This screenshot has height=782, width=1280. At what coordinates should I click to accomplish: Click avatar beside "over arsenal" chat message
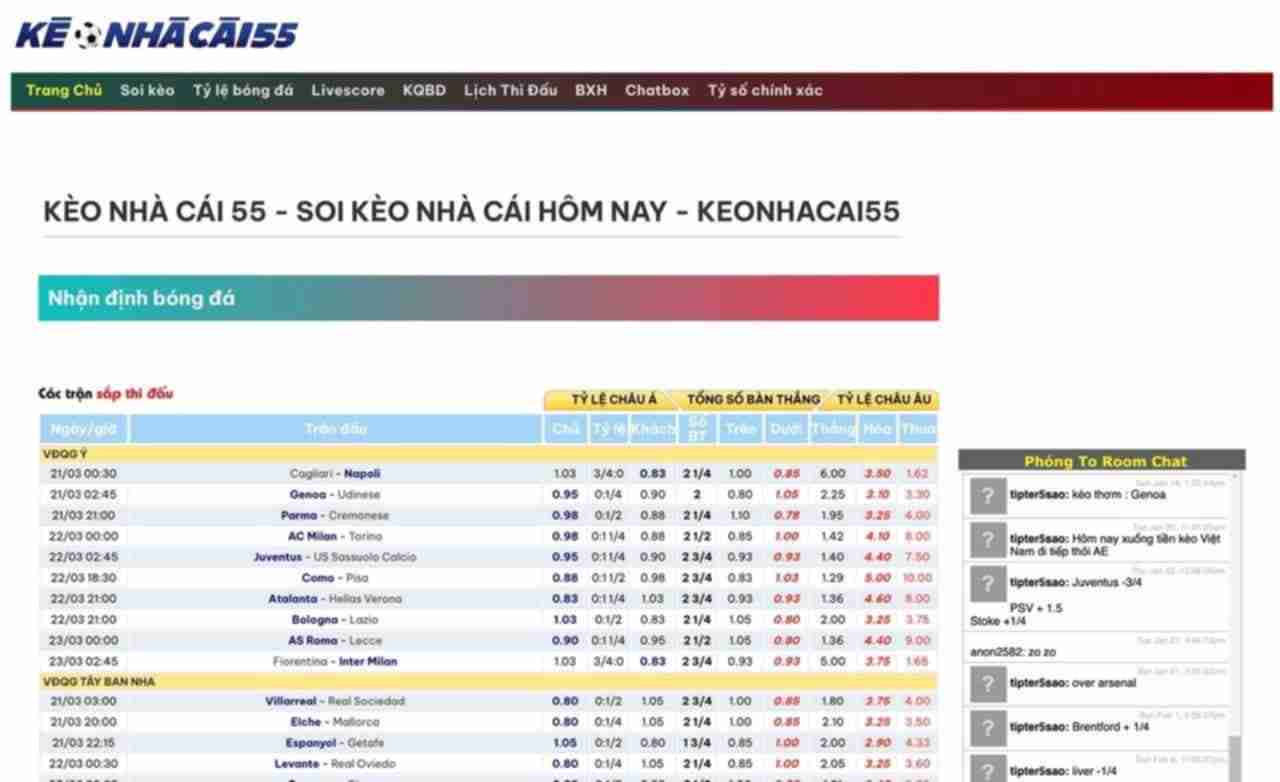(x=987, y=683)
